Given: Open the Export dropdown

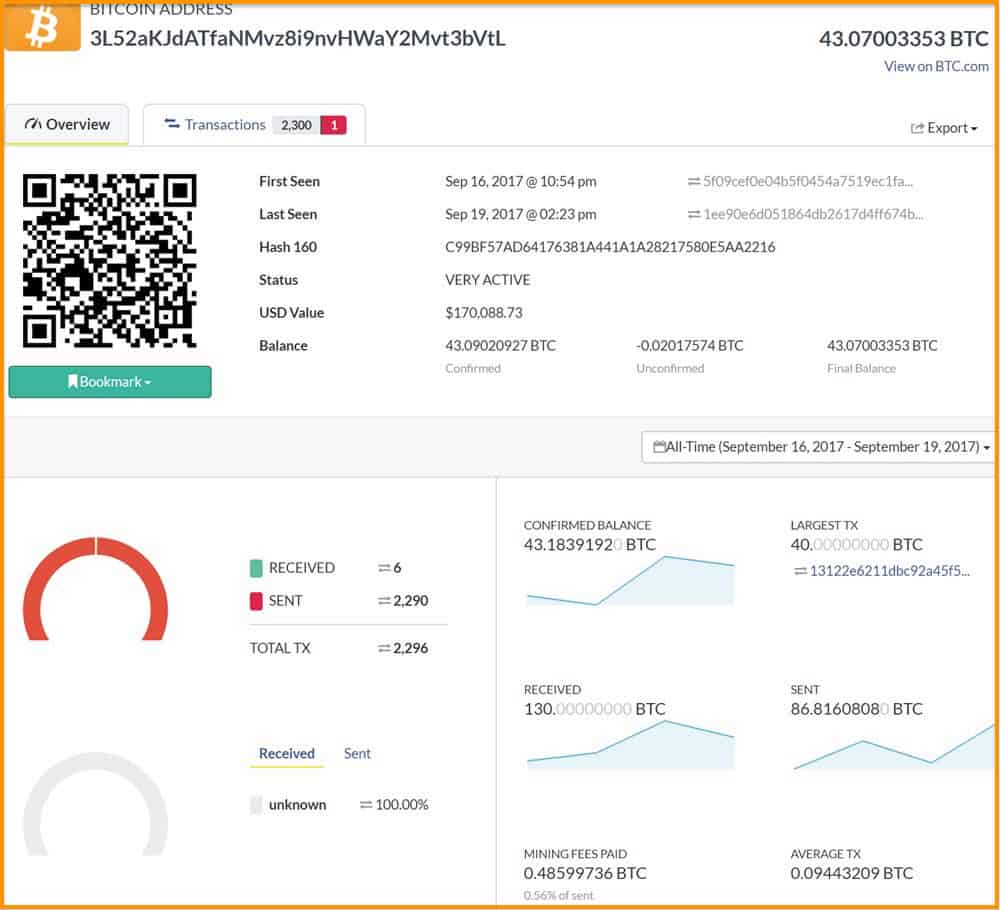Looking at the screenshot, I should coord(944,127).
